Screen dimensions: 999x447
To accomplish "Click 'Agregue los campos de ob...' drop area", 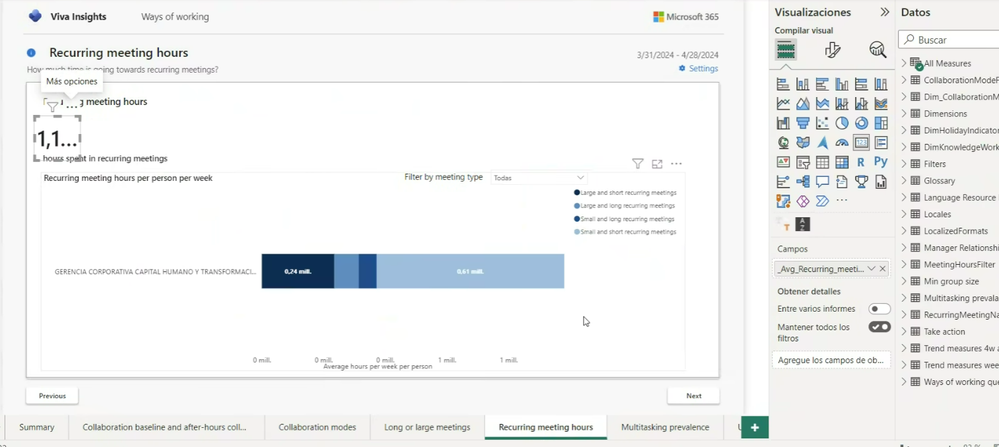I will point(831,360).
